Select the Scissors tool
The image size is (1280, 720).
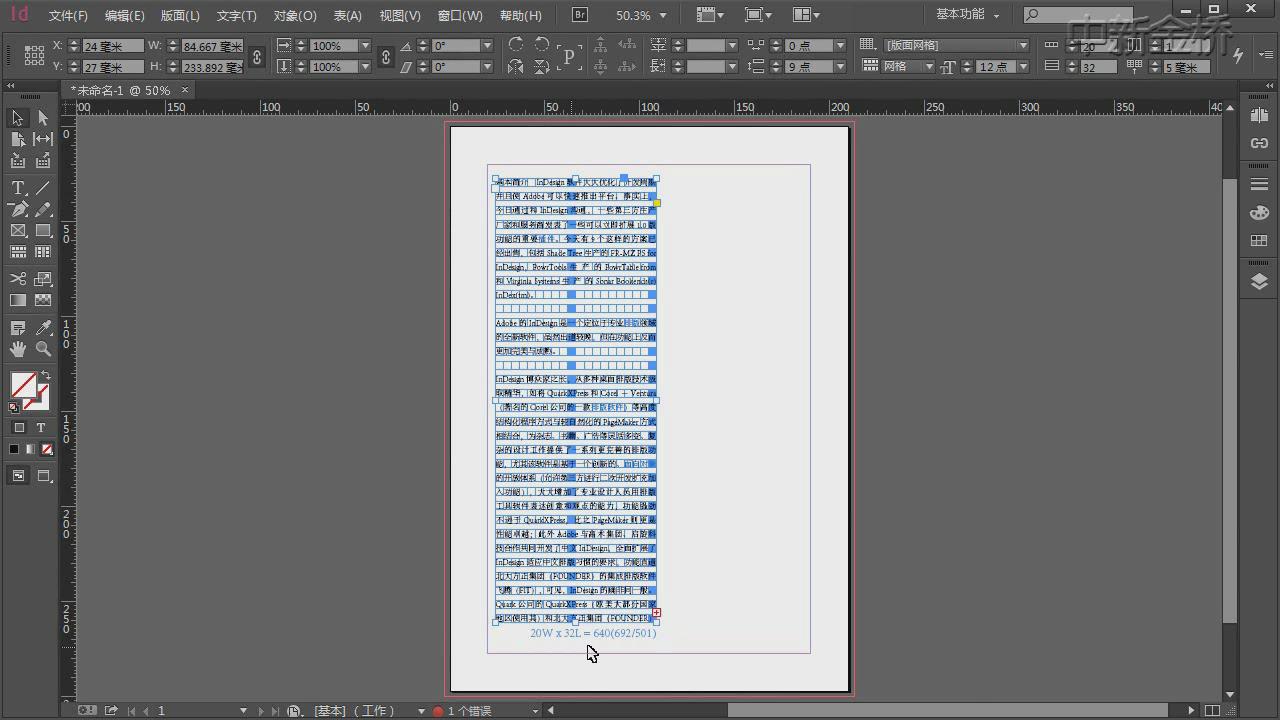(18, 279)
